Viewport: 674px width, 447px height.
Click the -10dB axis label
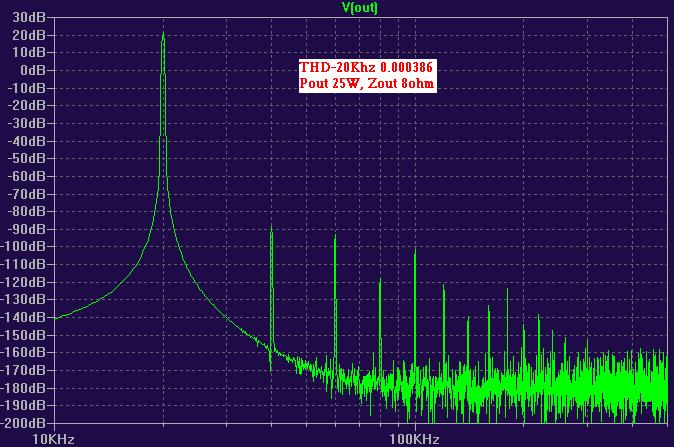click(x=27, y=88)
